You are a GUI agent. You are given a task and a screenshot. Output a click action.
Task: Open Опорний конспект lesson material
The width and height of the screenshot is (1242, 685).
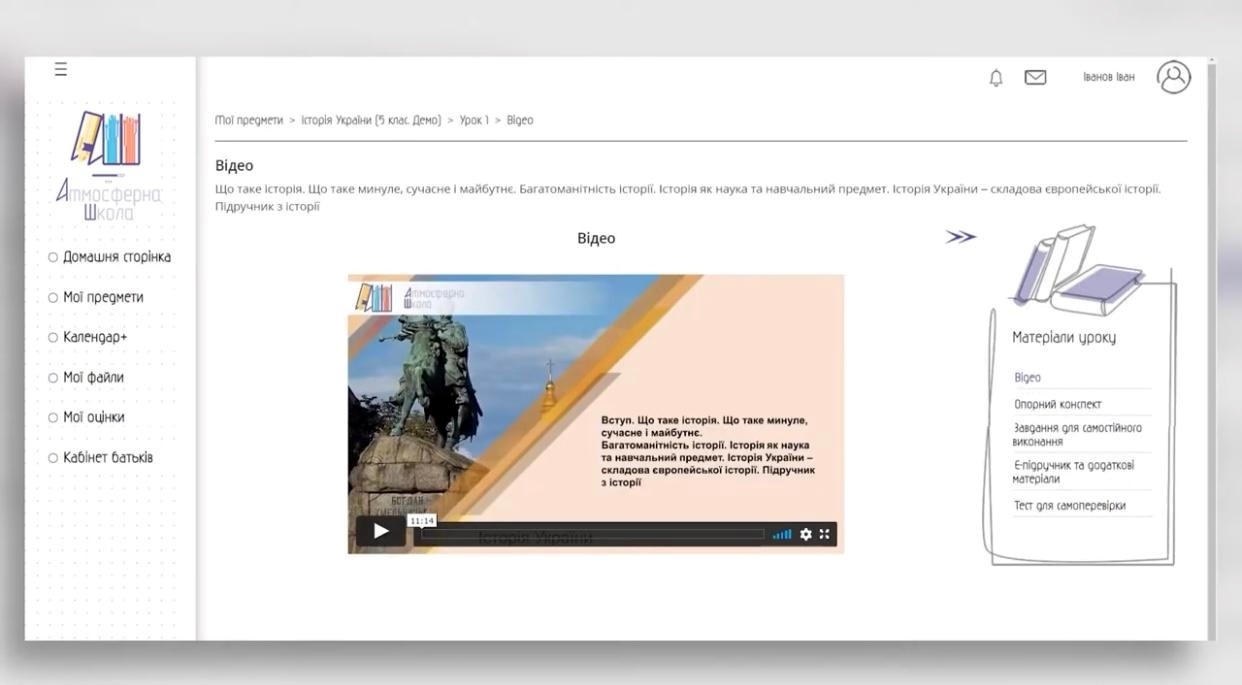point(1057,404)
